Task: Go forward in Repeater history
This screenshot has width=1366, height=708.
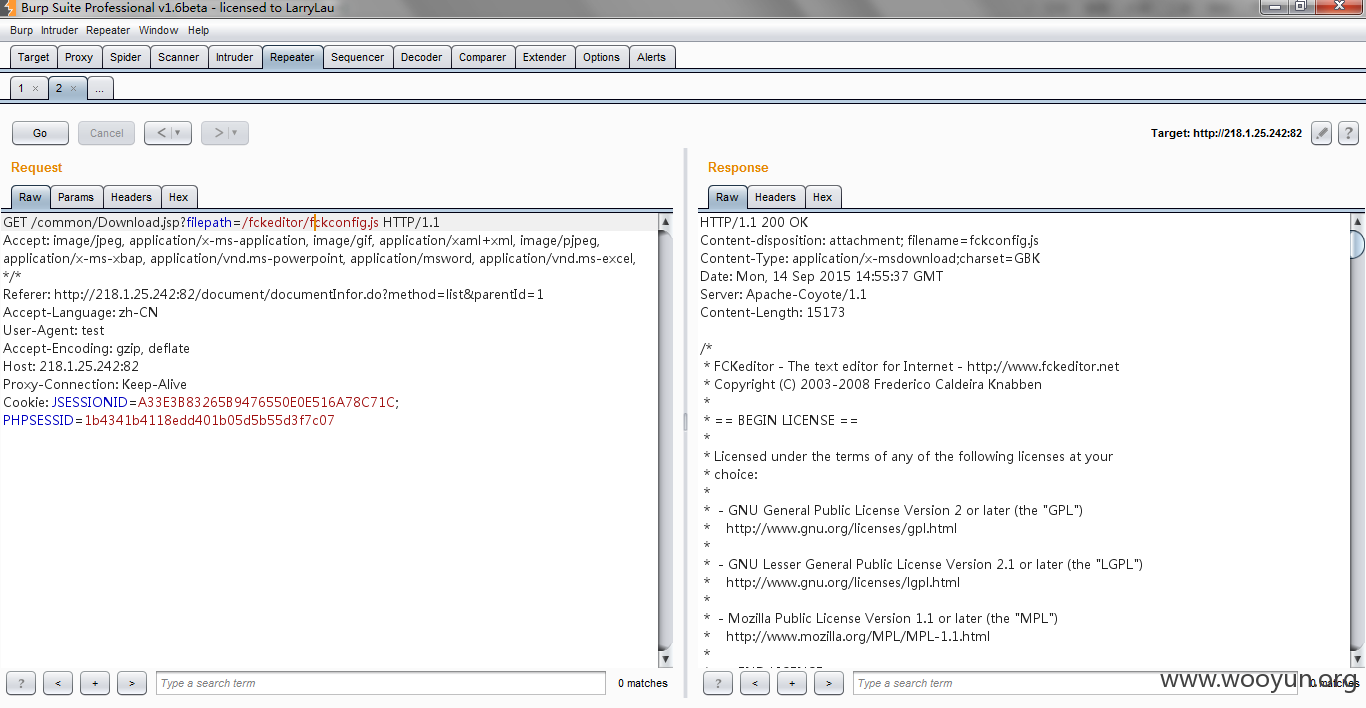Action: tap(225, 133)
